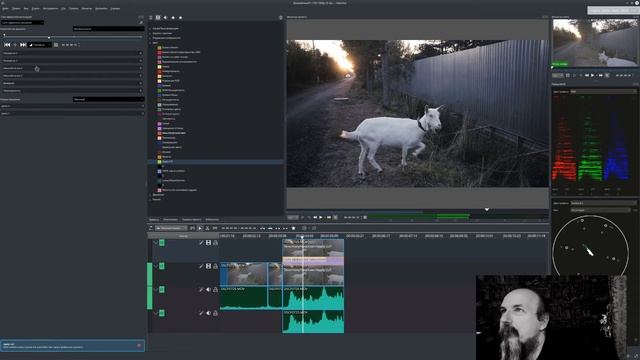Select the audio clip on the bottom audio track
This screenshot has width=640, height=360.
[313, 321]
